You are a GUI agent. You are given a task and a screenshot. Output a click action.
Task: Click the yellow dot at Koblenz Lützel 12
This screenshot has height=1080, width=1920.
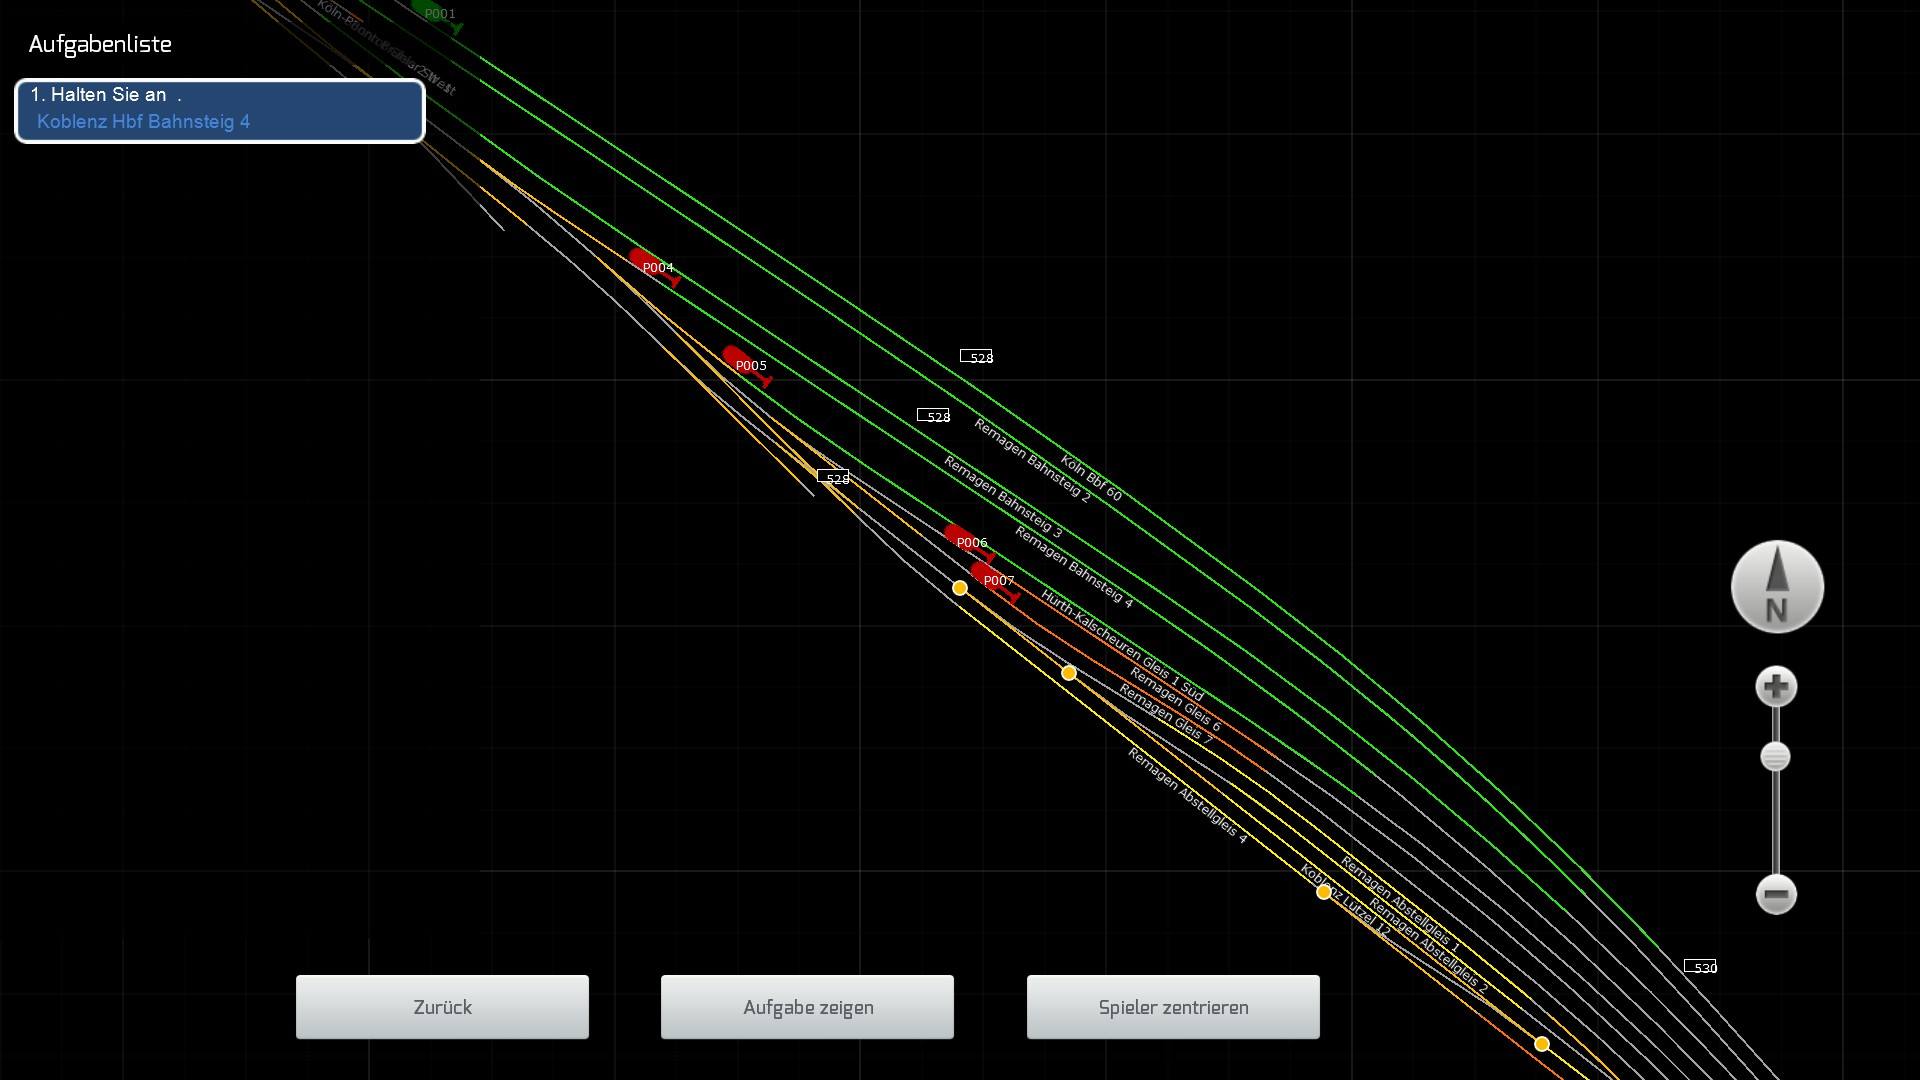(1324, 892)
